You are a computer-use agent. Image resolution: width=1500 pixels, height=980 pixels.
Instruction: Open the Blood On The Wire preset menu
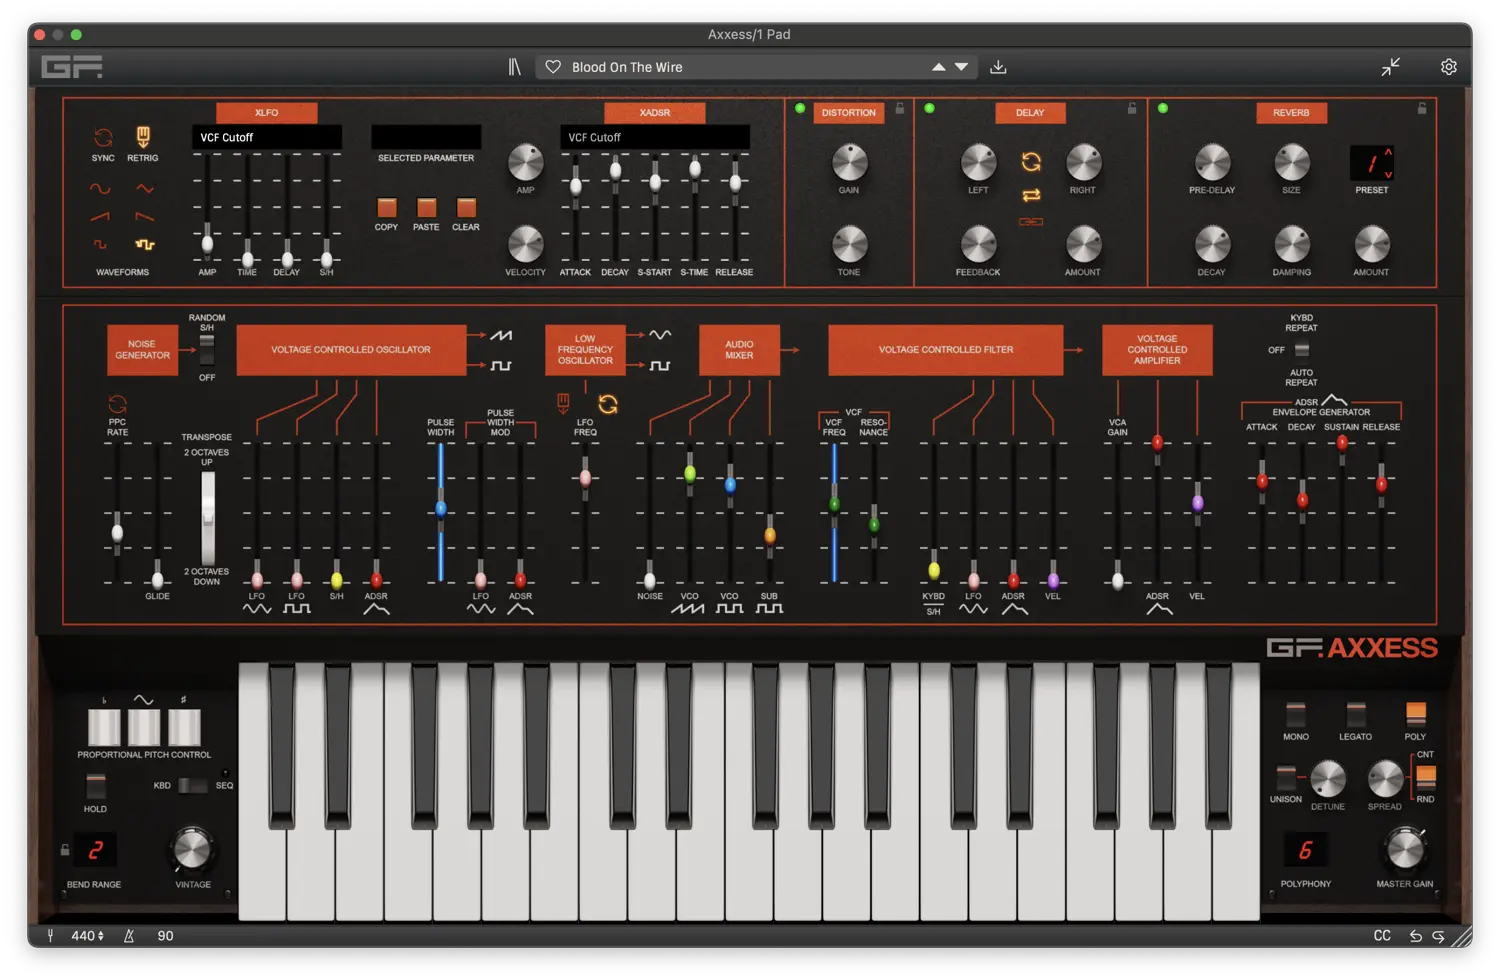(x=740, y=67)
